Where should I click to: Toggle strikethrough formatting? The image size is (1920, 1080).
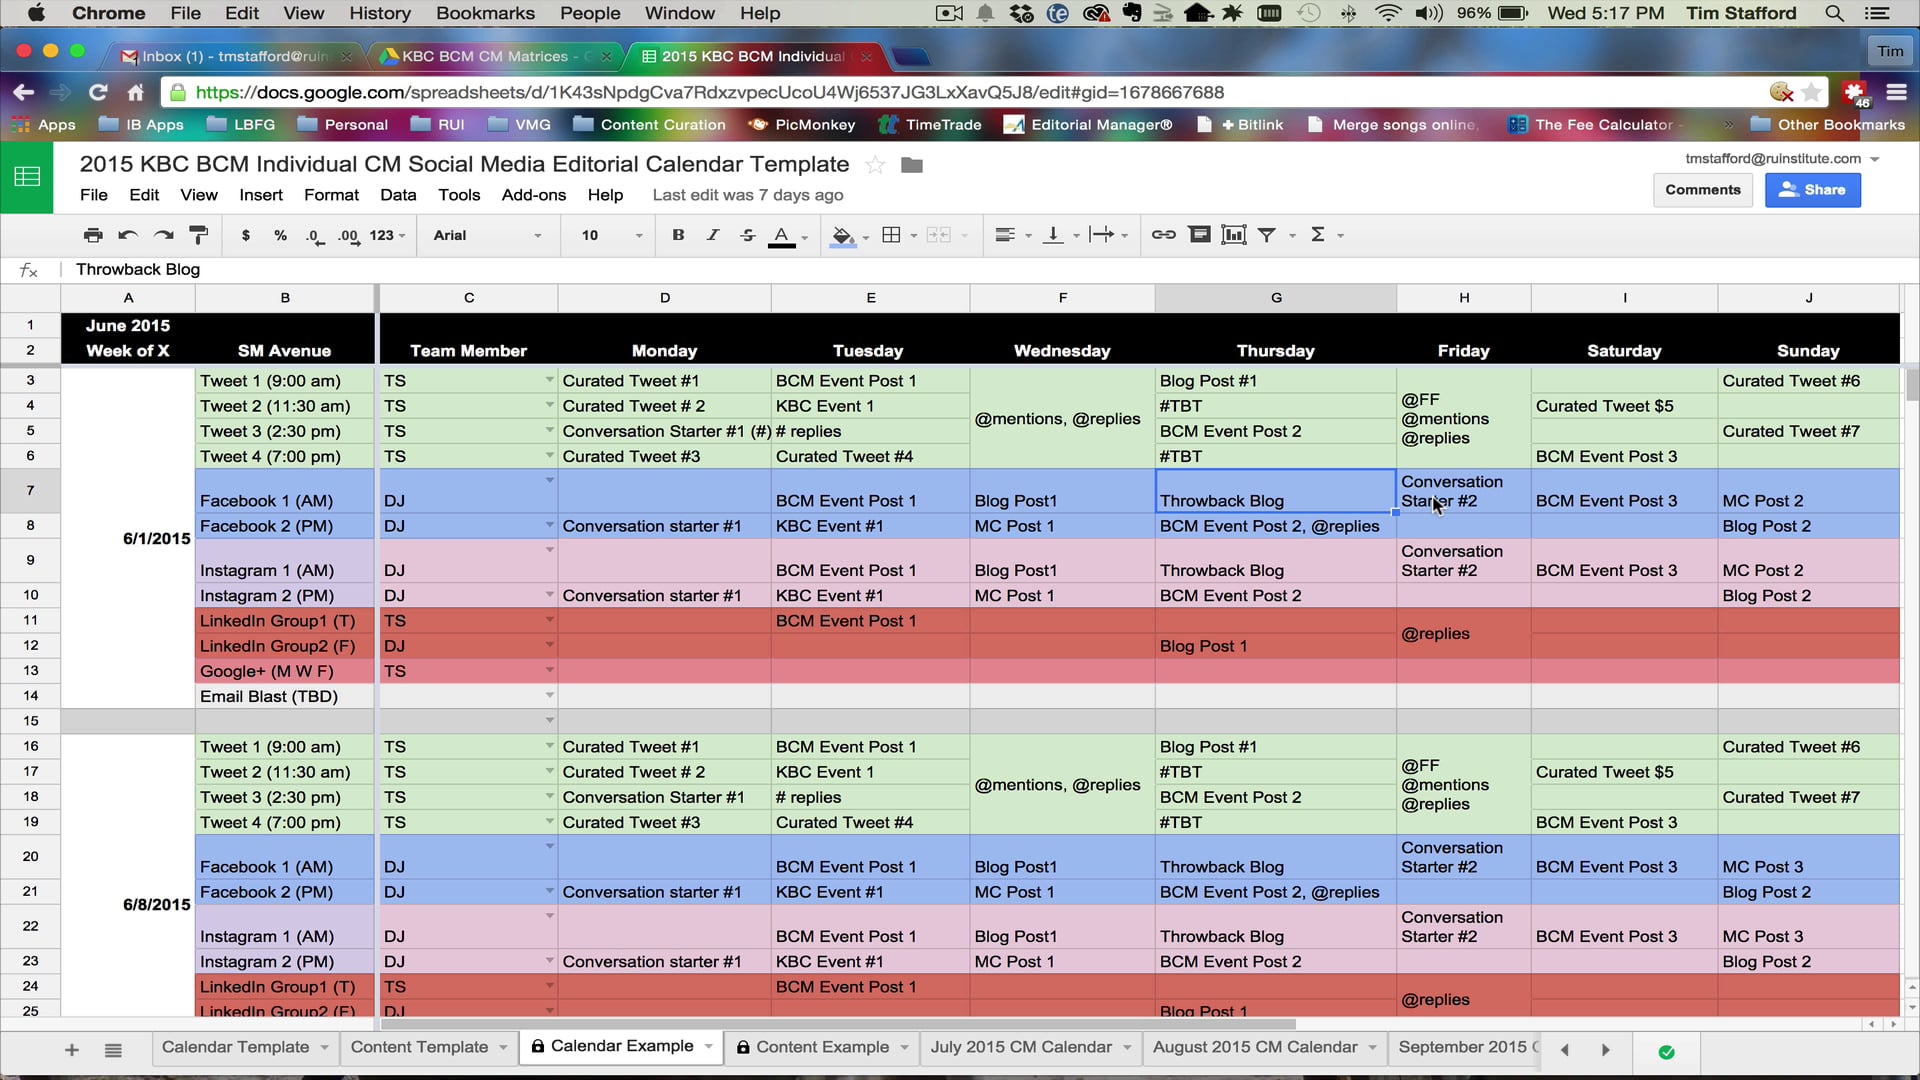click(x=747, y=235)
